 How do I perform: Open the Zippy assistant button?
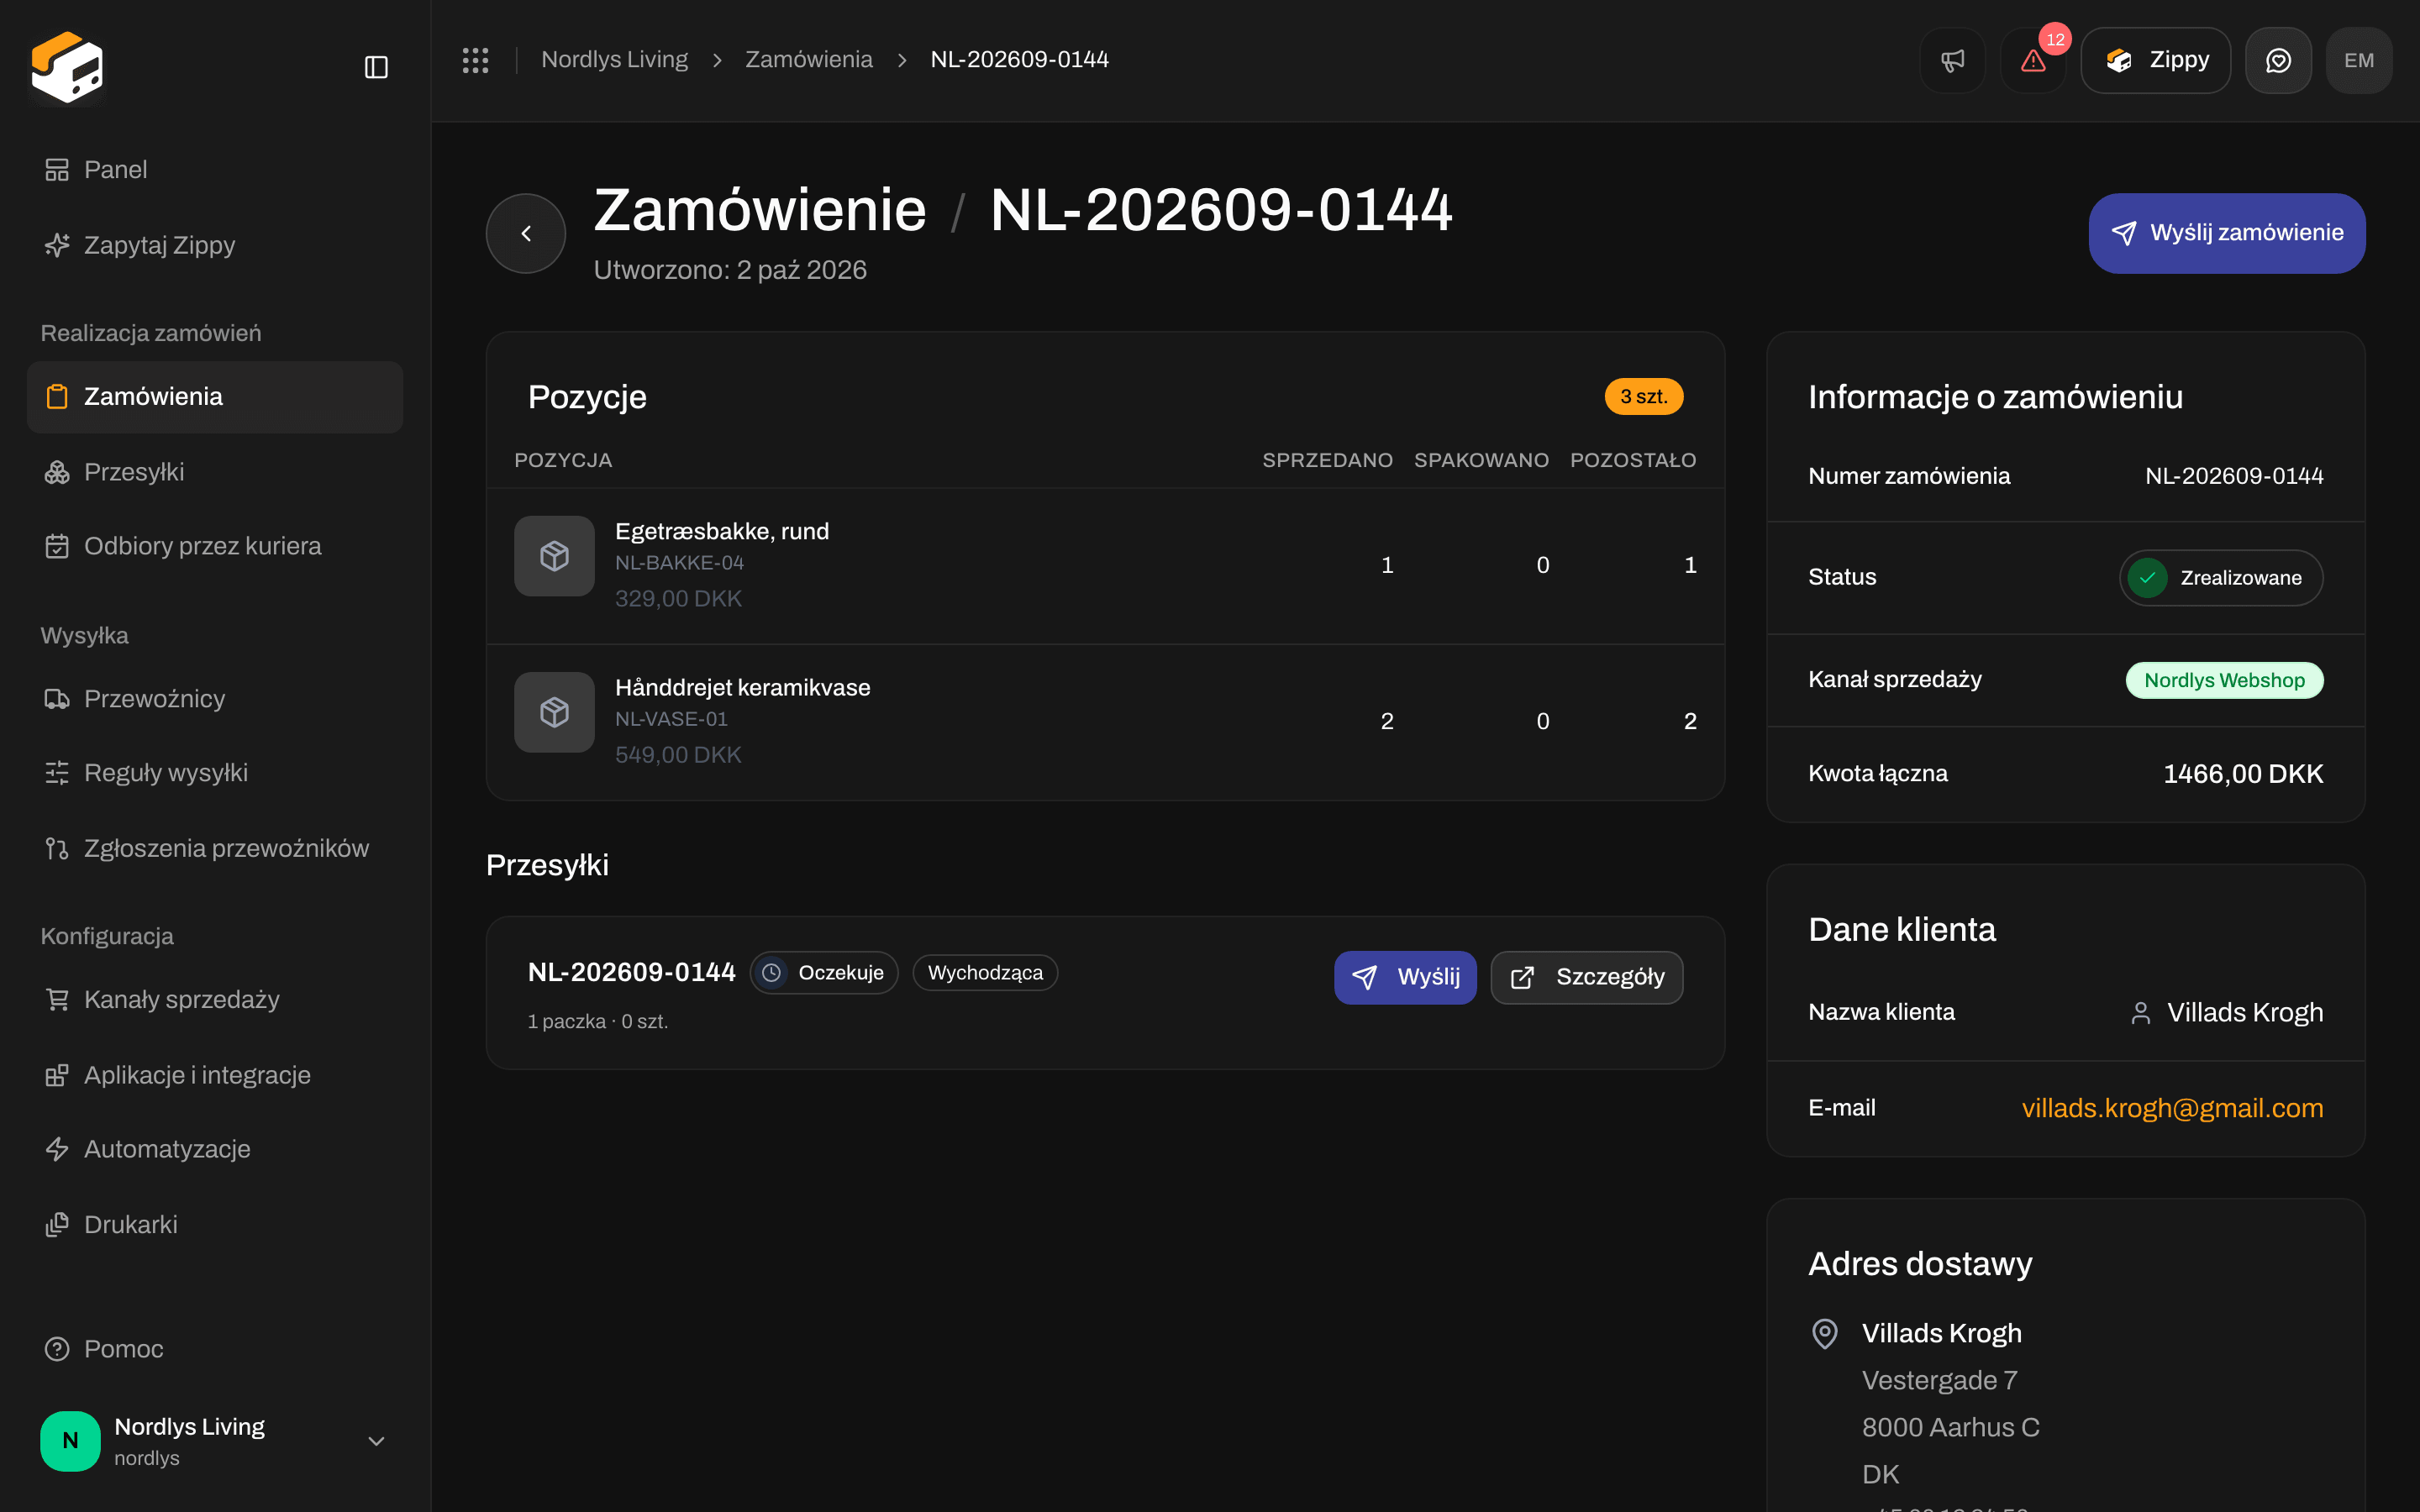(x=2155, y=60)
